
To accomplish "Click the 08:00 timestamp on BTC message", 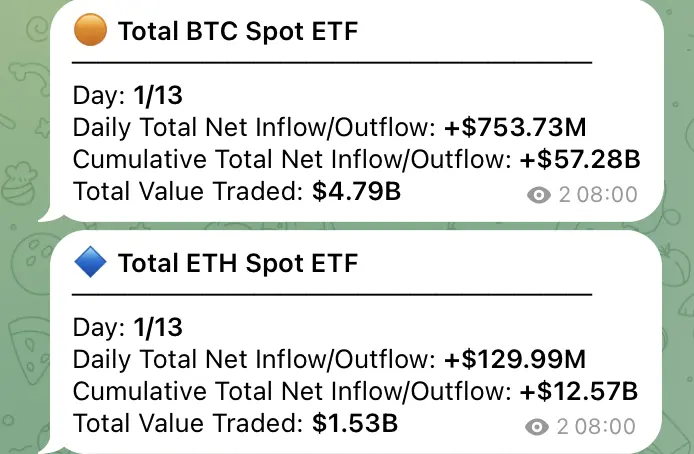I will point(605,196).
